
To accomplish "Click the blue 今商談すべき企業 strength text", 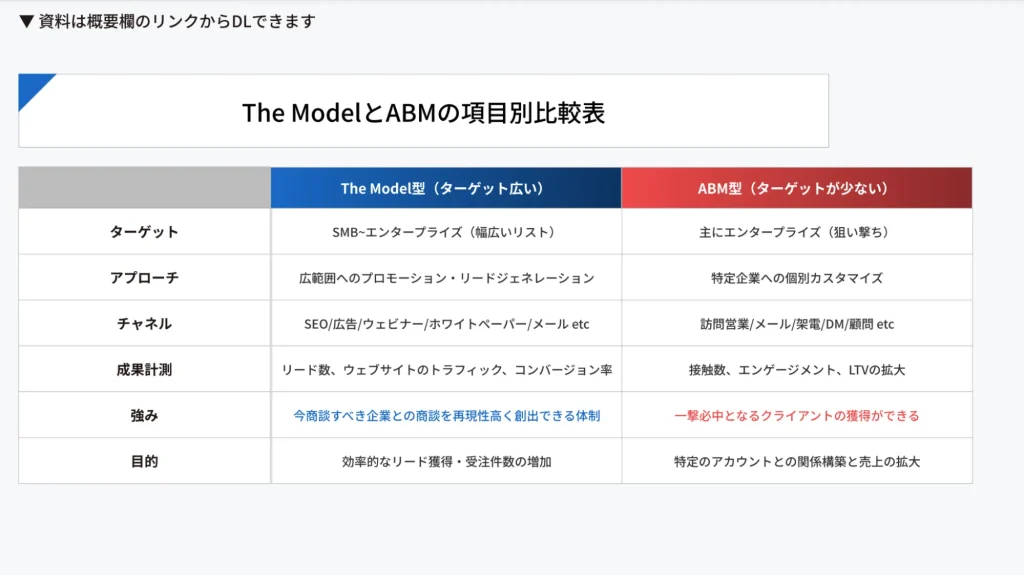I will pyautogui.click(x=446, y=415).
